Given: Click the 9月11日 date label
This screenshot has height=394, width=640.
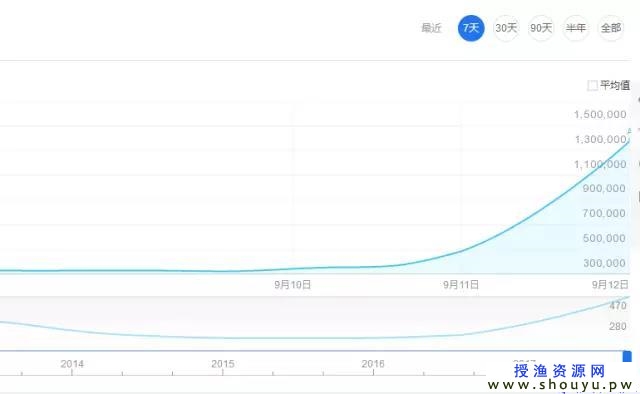Looking at the screenshot, I should coord(461,285).
